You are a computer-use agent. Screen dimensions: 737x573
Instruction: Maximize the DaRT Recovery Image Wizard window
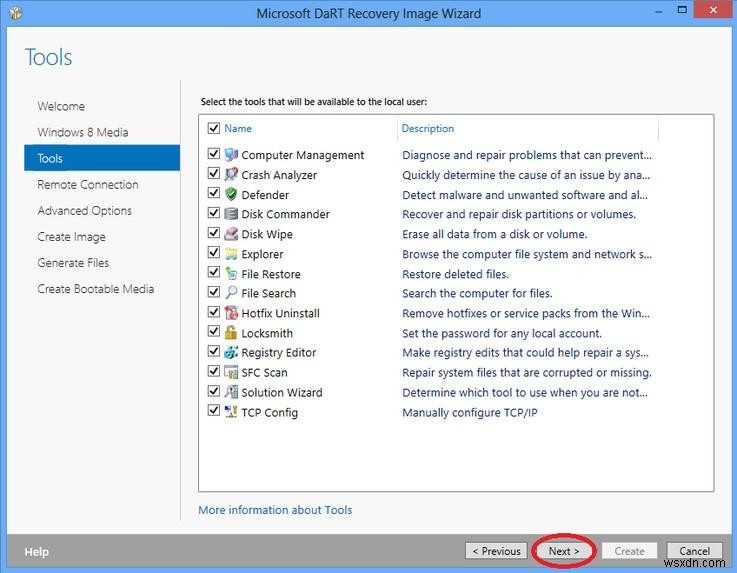click(x=682, y=9)
